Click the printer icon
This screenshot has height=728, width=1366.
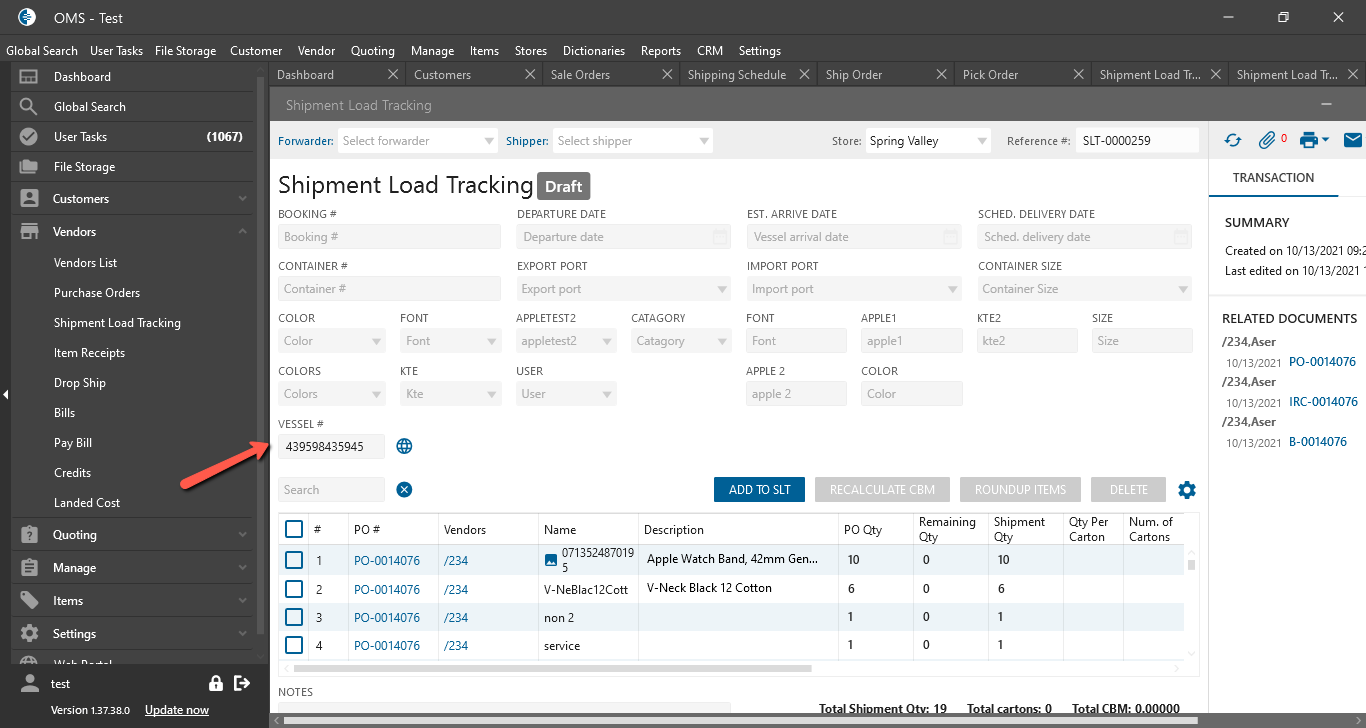(x=1310, y=141)
